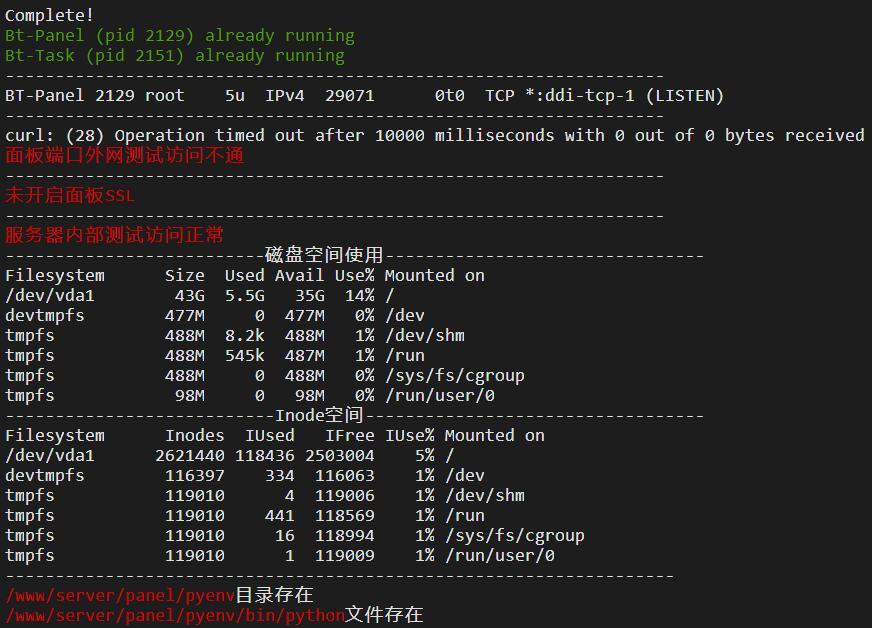Click the IUsed value "118436"

265,456
